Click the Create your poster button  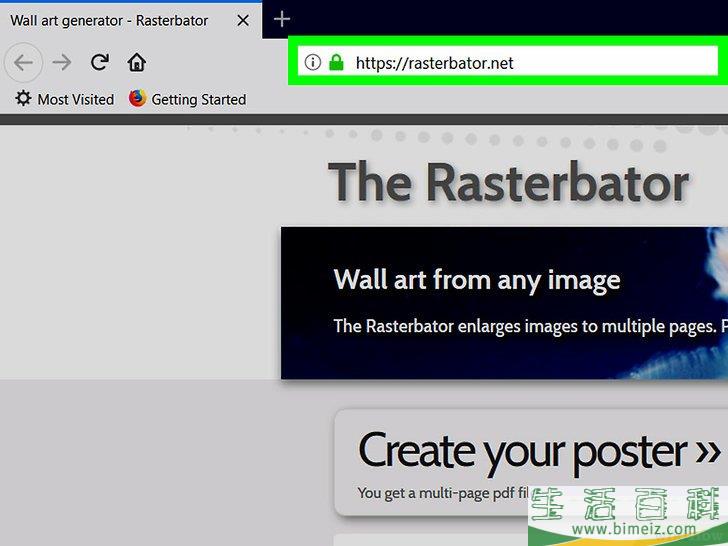(x=531, y=462)
